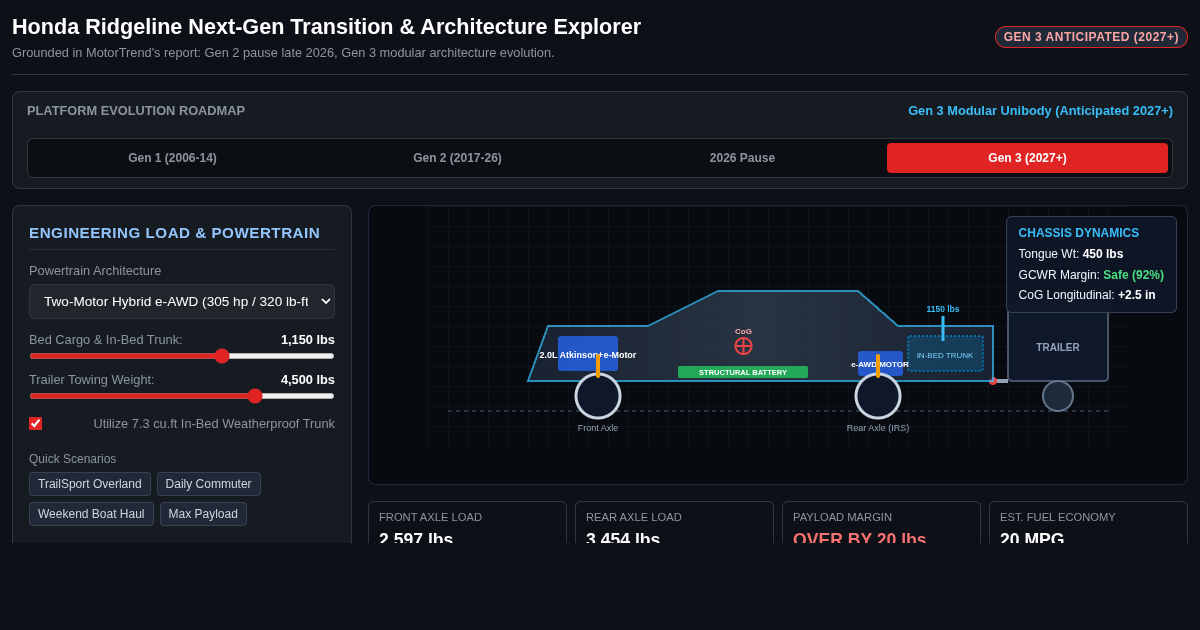Click 'Gen 3 Modular Unibody (Anticipated 2027+)' label
The width and height of the screenshot is (1200, 630).
coord(1040,110)
